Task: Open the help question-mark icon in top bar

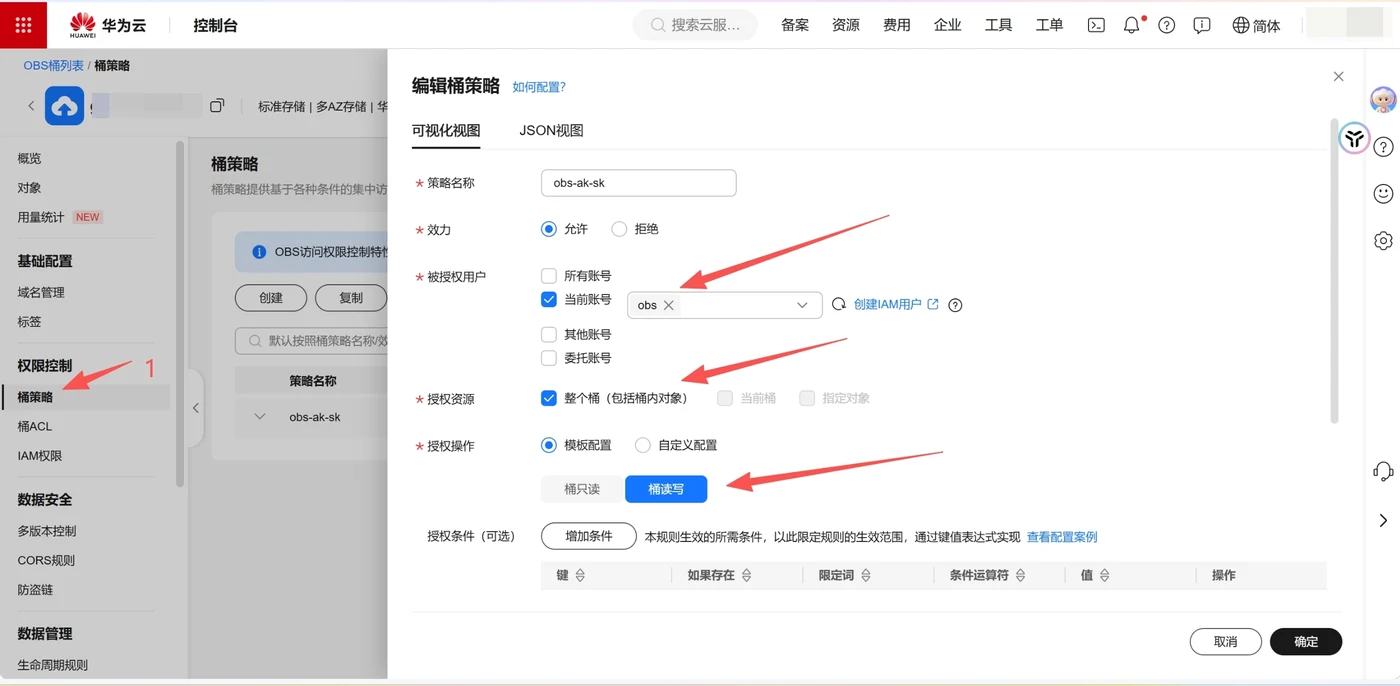Action: point(1167,25)
